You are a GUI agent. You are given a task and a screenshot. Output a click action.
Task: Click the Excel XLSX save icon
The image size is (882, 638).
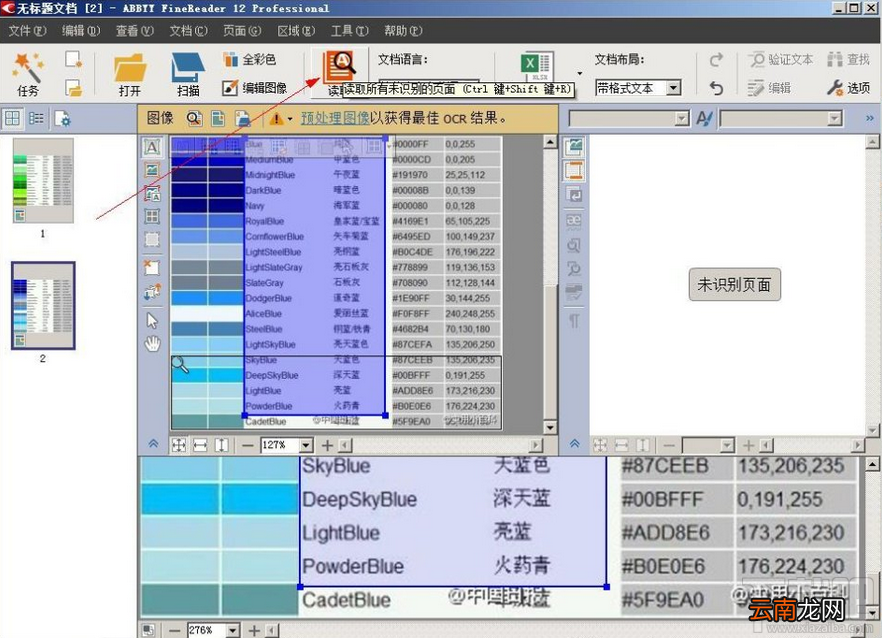536,68
